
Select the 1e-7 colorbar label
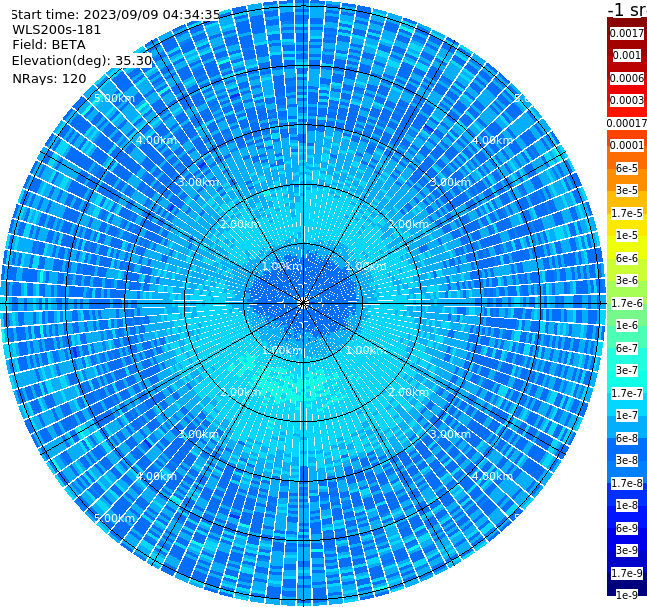[627, 415]
